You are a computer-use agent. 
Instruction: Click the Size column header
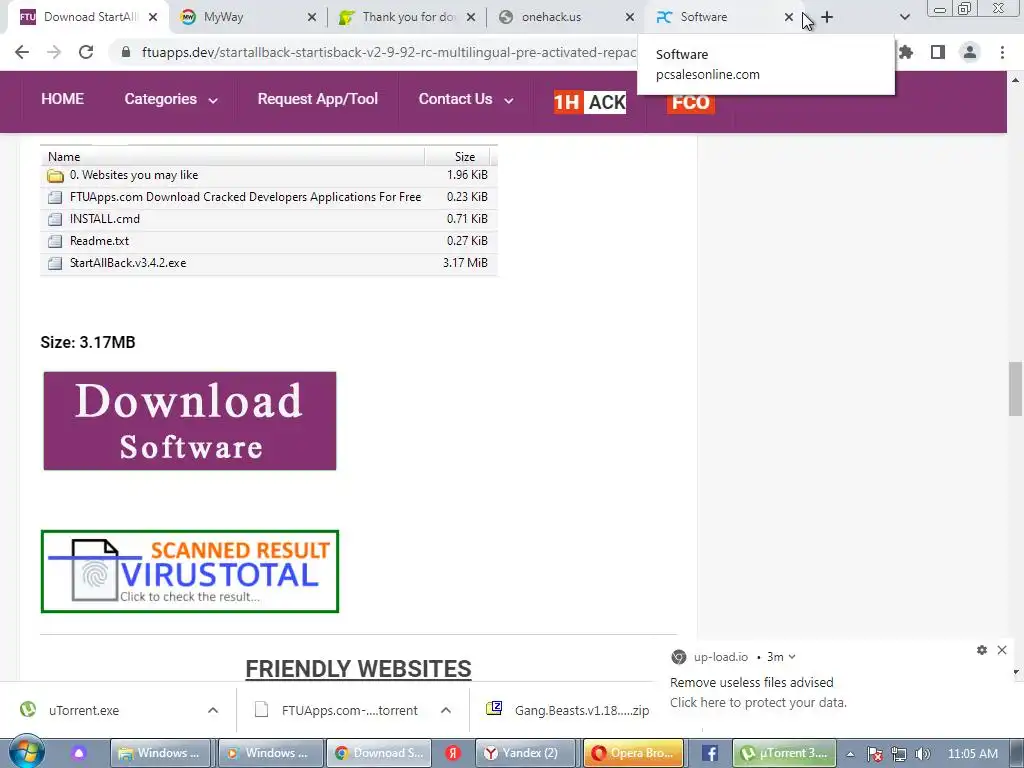click(464, 157)
